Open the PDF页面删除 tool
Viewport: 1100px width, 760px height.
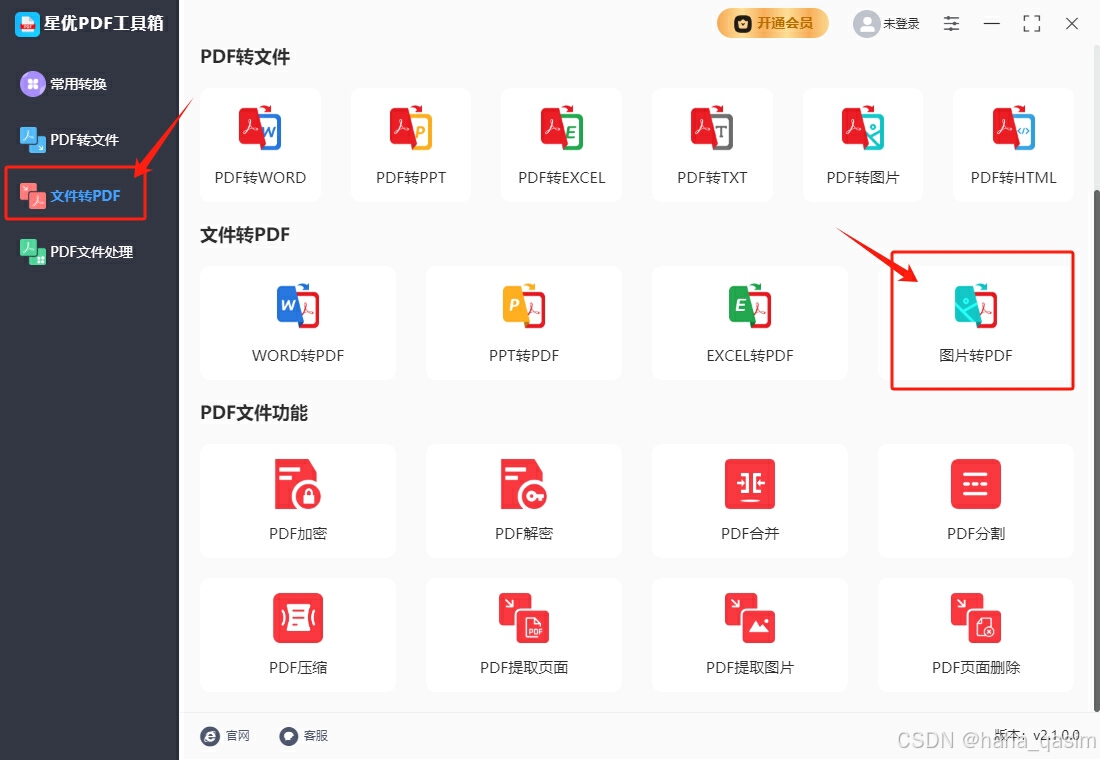point(976,635)
